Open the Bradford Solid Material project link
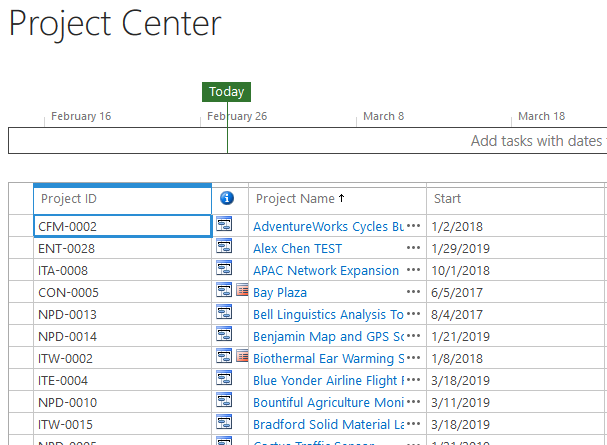Screen dimensions: 607x445 (x=328, y=425)
